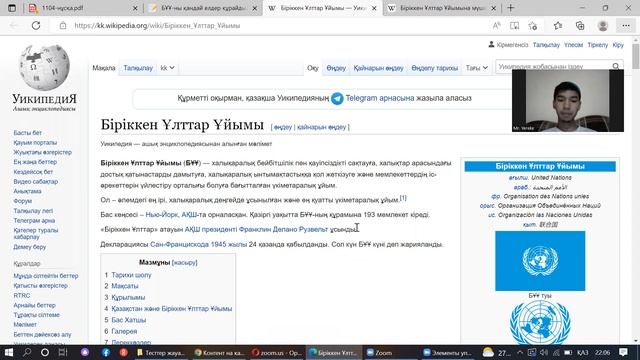The image size is (640, 360).
Task: Show hidden tray icons chevron
Action: tap(520, 352)
